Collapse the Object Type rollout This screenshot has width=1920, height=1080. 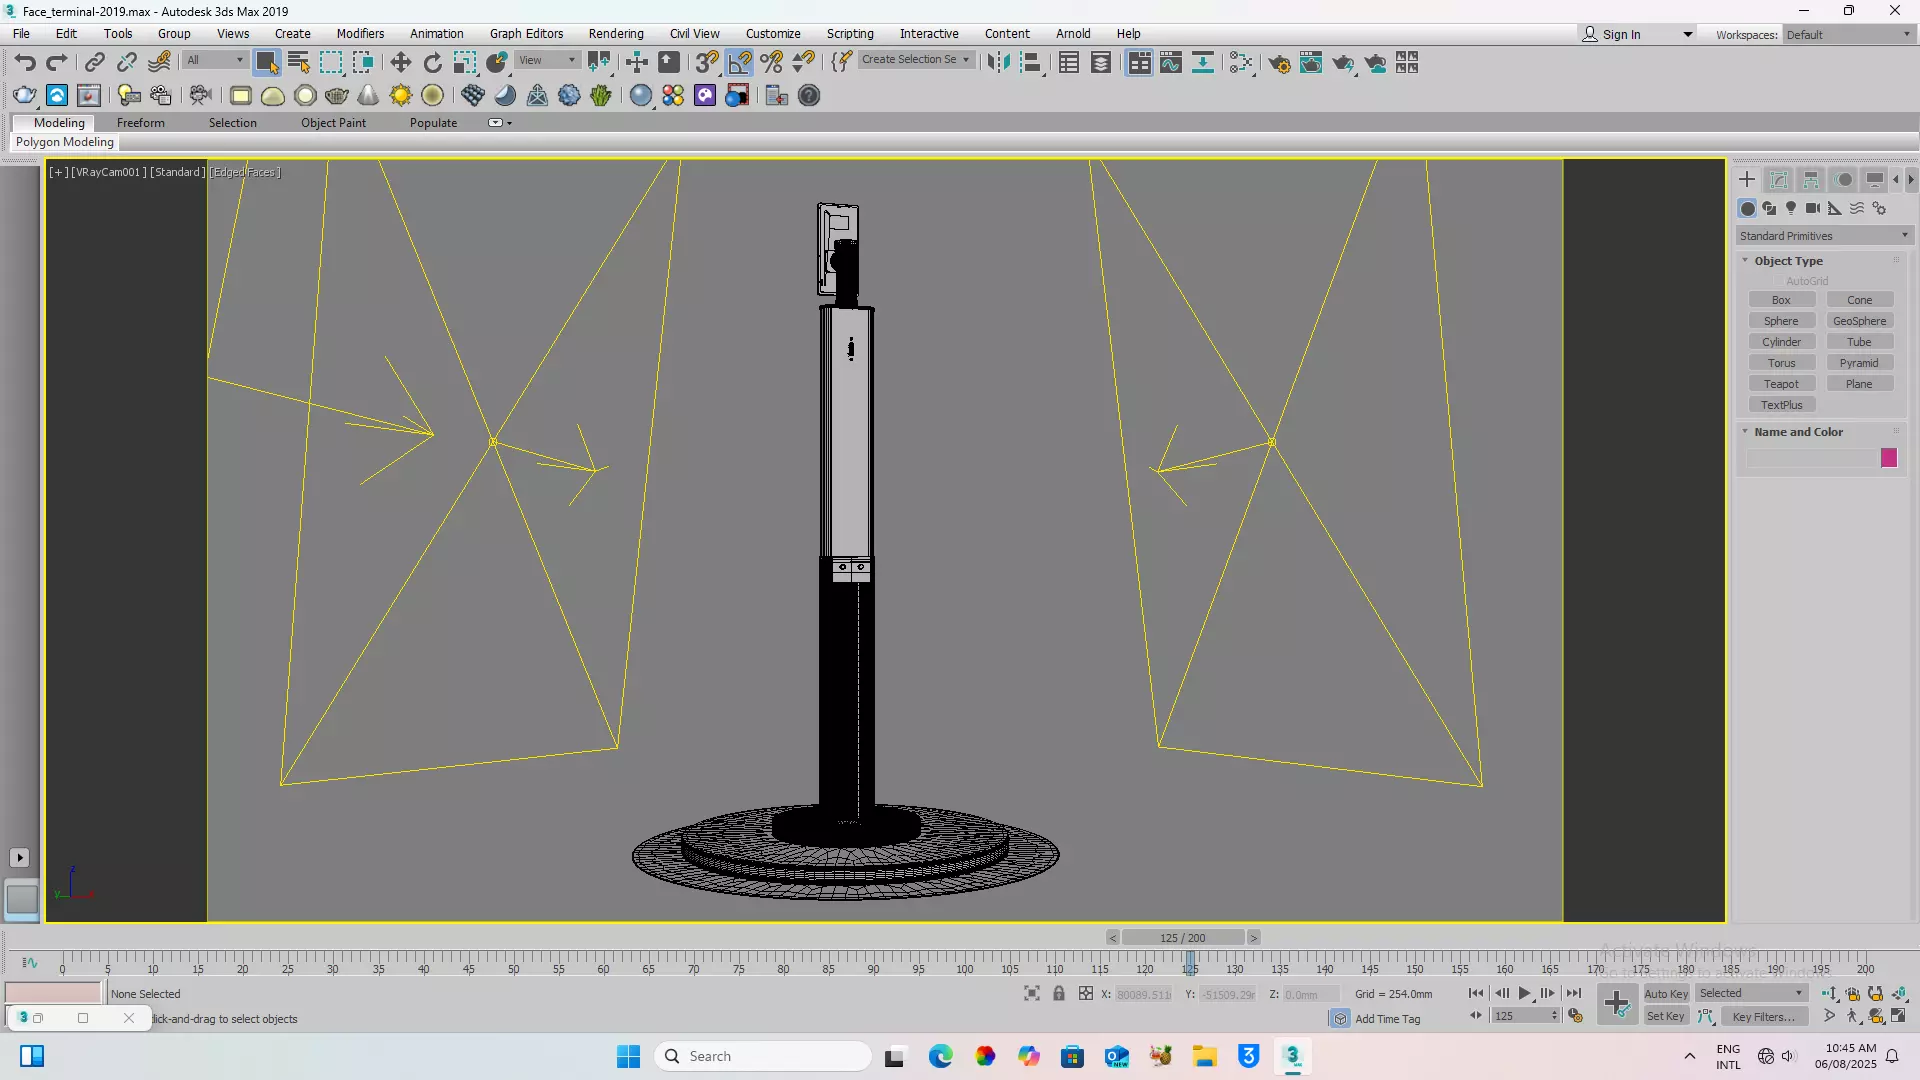click(x=1788, y=261)
